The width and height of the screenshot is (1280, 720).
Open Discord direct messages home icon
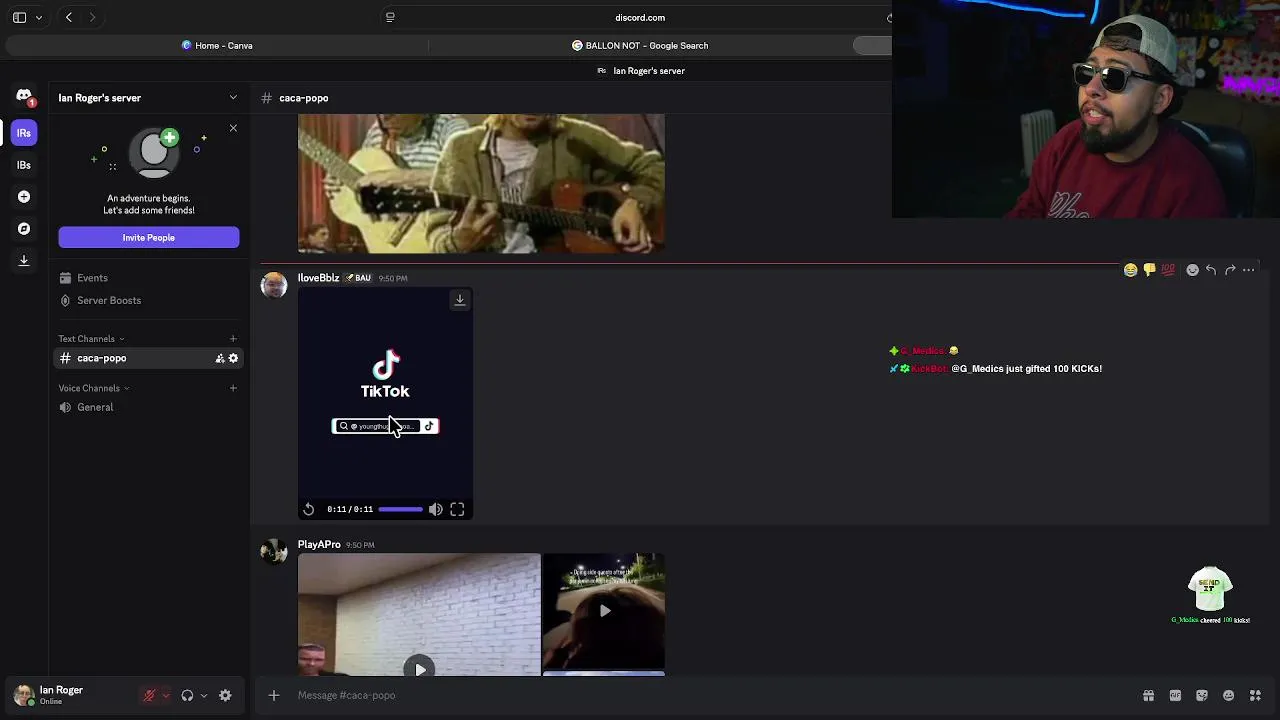[24, 97]
